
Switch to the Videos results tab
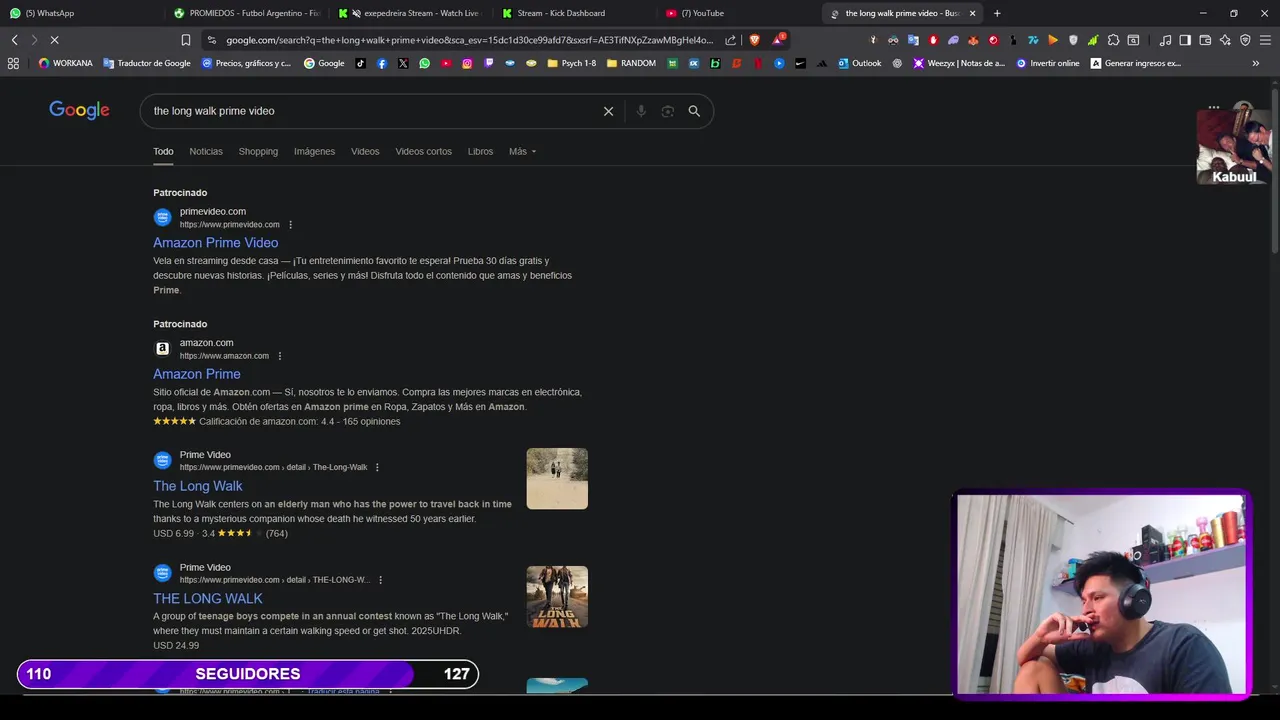[x=365, y=151]
